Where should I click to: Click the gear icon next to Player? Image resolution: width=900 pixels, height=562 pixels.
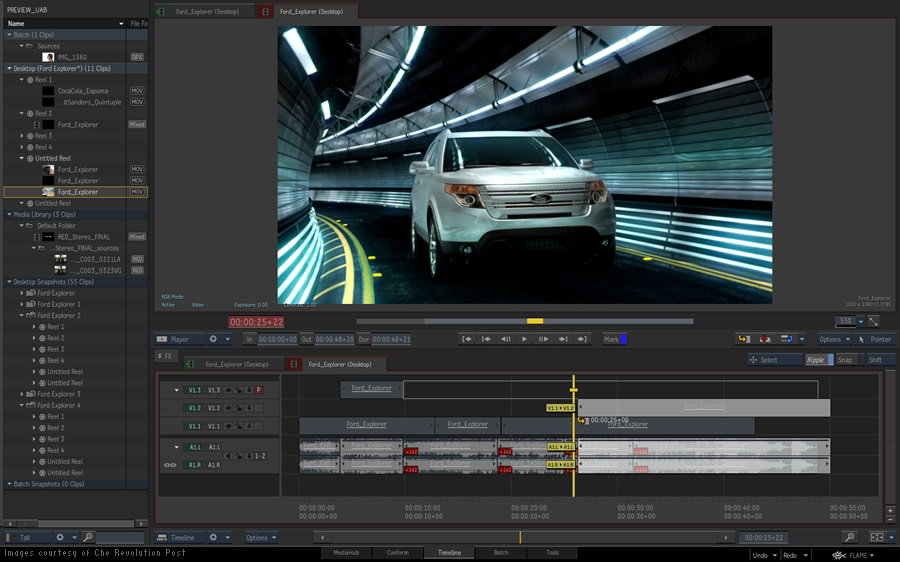click(x=213, y=339)
